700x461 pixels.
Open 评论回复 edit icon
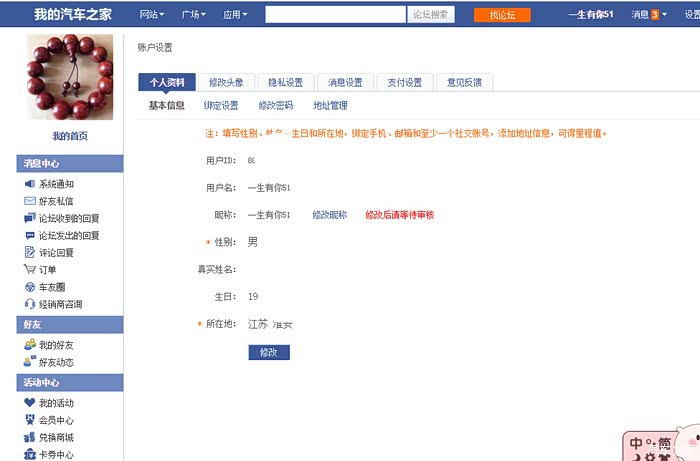30,252
